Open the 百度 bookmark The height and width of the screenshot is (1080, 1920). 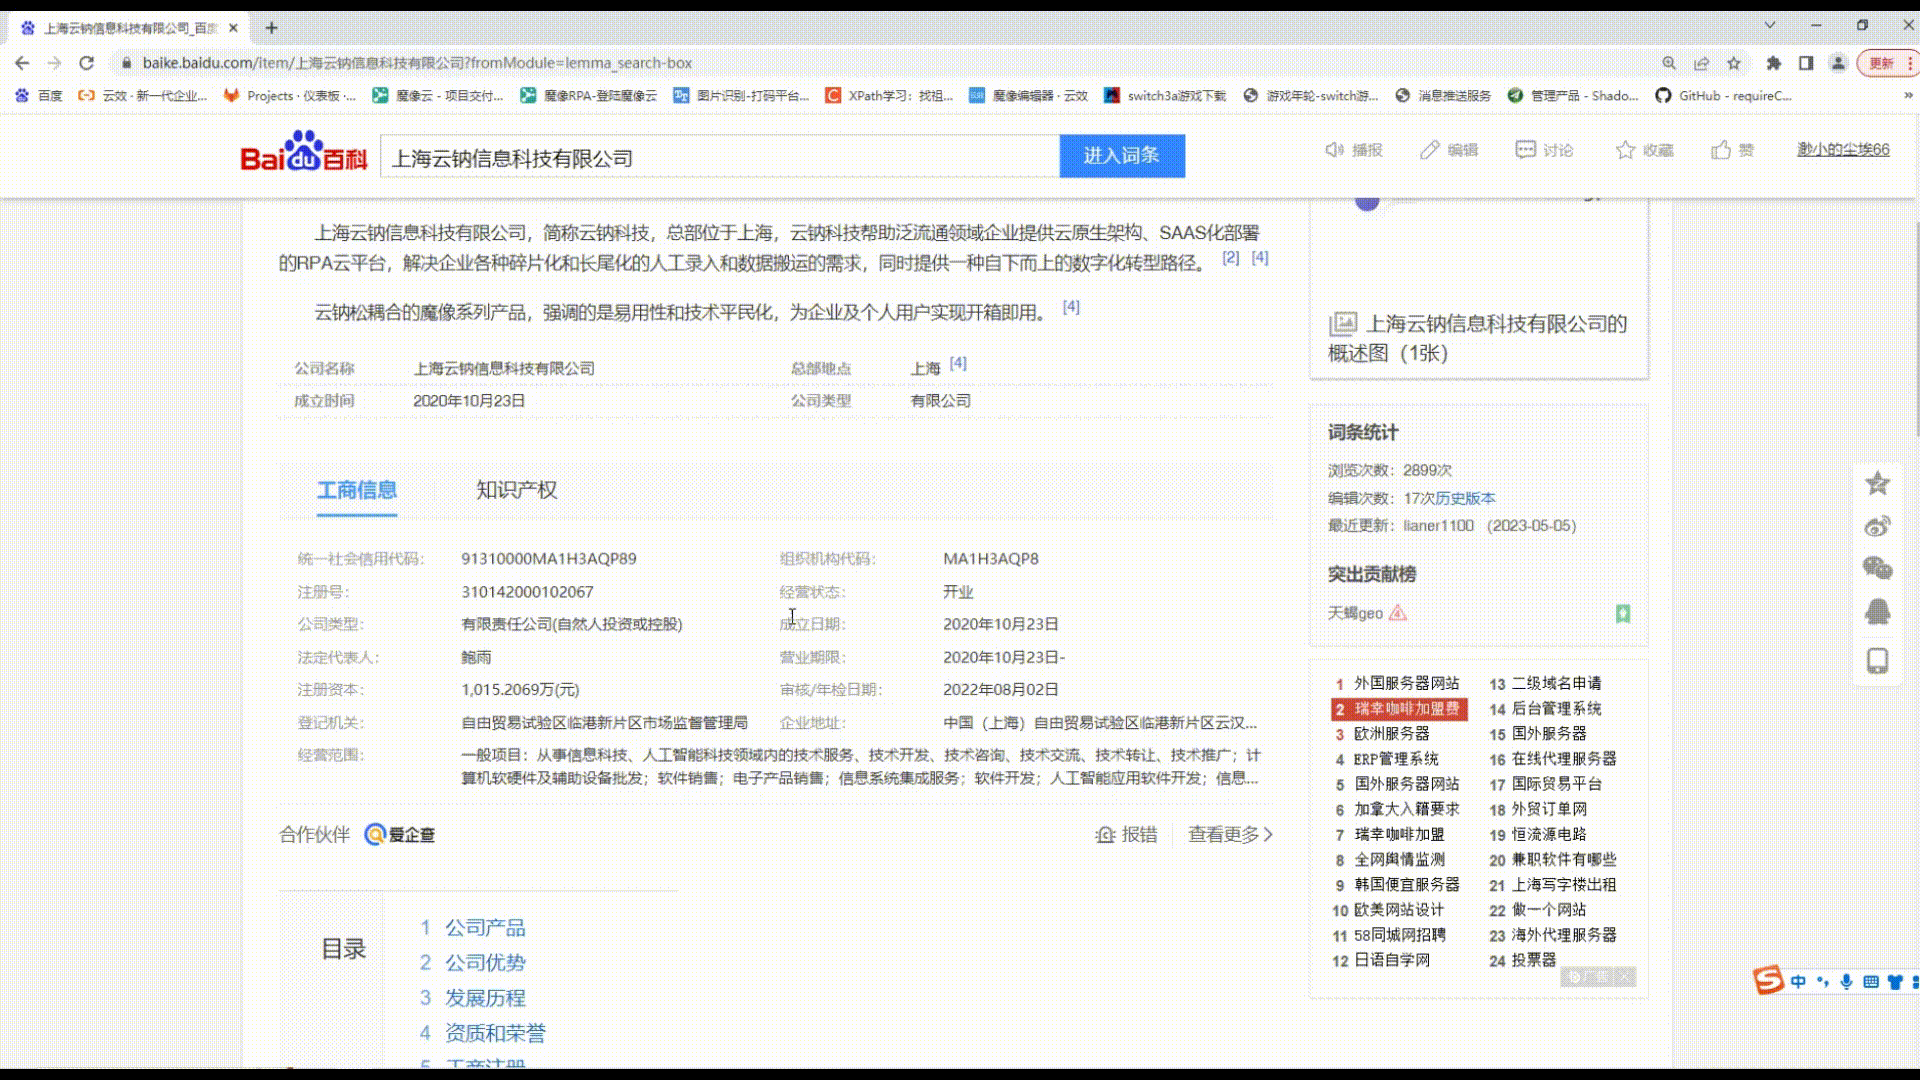40,96
